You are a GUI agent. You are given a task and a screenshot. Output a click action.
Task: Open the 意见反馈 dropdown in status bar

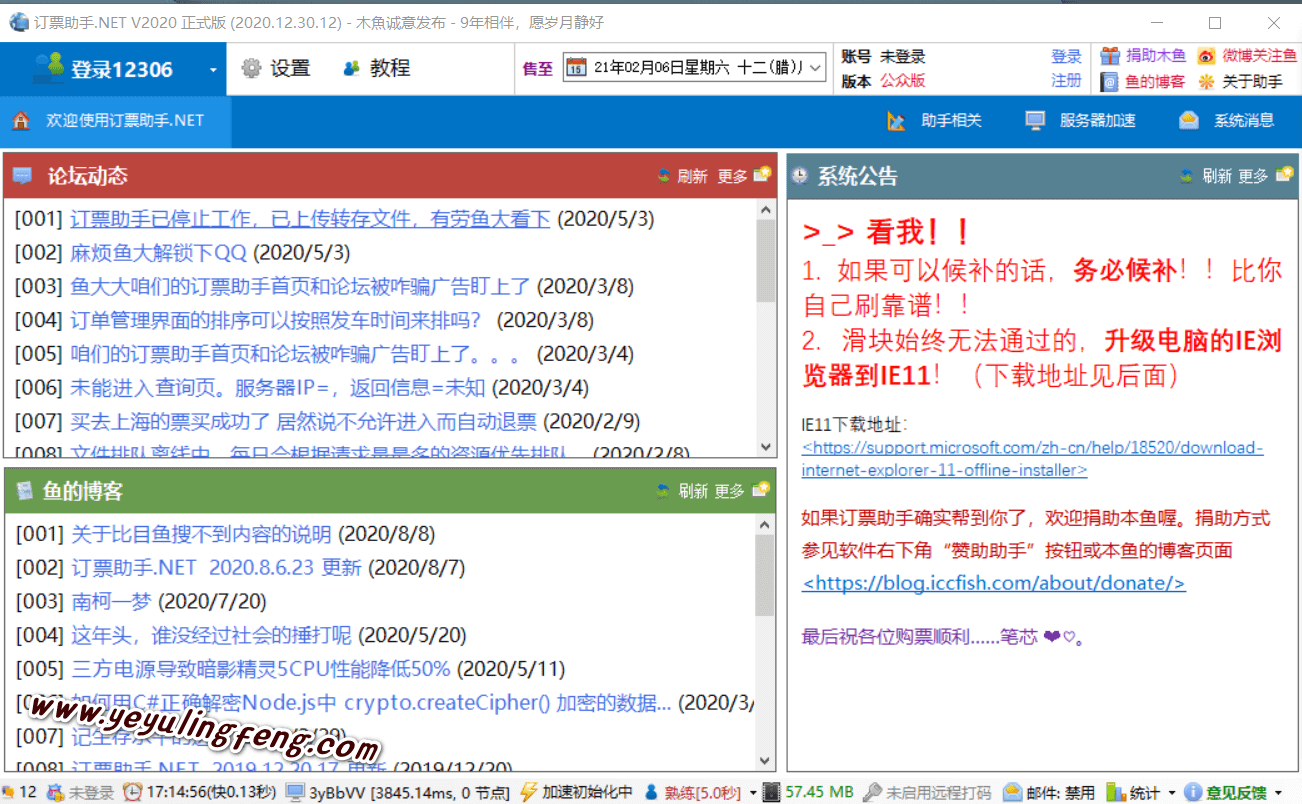coord(1277,793)
